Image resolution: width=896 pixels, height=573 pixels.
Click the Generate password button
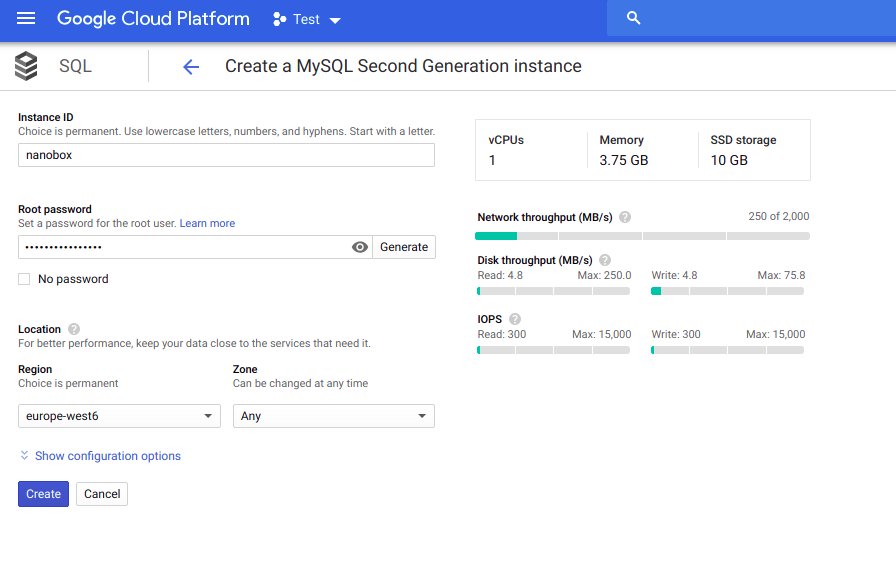coord(404,247)
